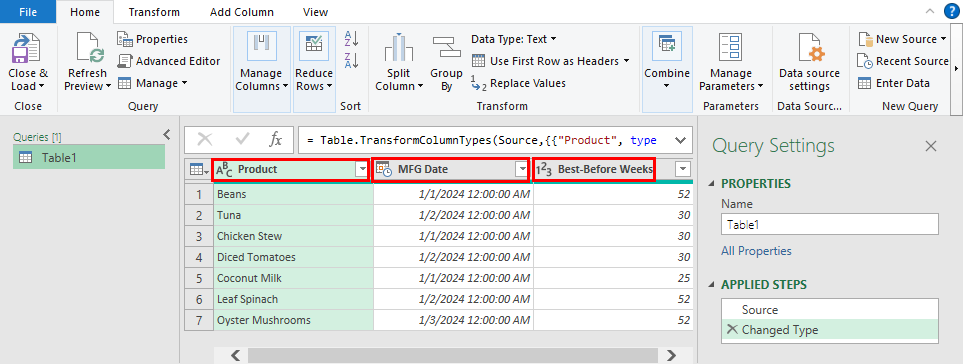Open the Help question mark icon

coord(952,11)
